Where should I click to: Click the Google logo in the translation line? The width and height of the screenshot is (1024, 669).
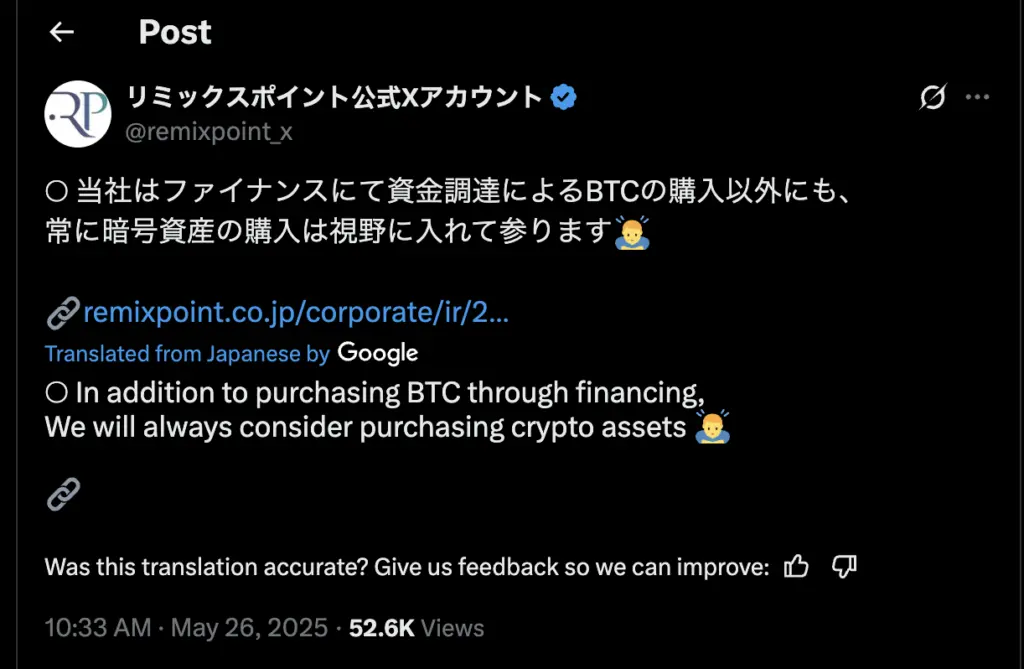[379, 353]
